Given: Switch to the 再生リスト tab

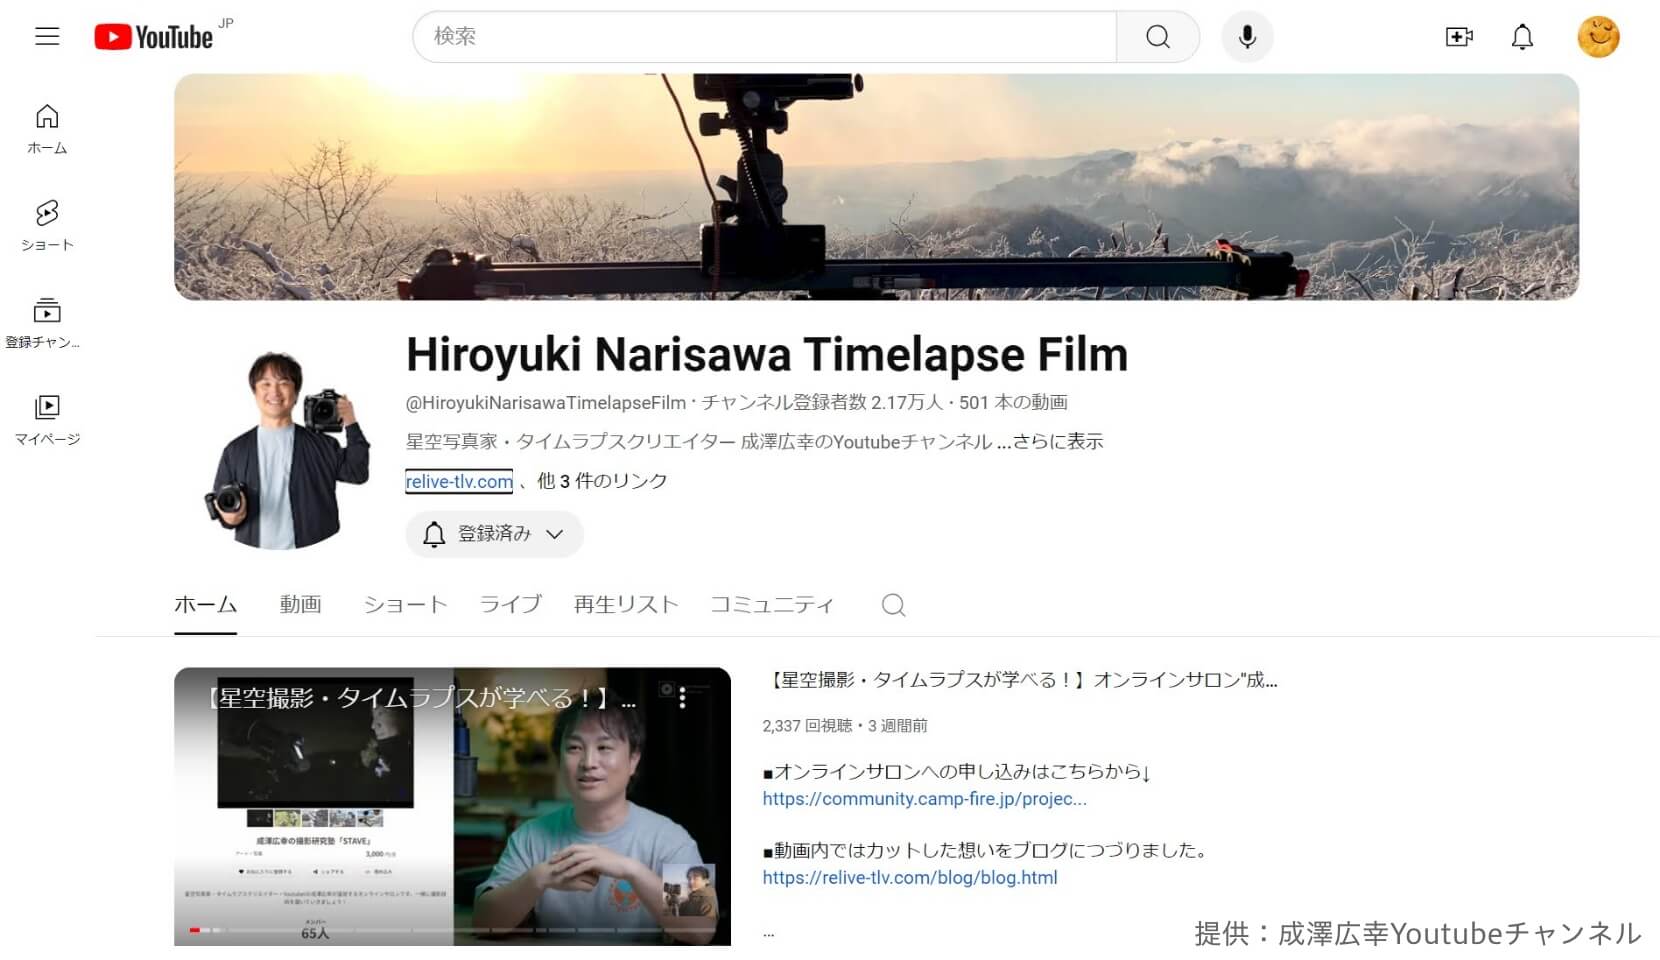Looking at the screenshot, I should pos(625,605).
